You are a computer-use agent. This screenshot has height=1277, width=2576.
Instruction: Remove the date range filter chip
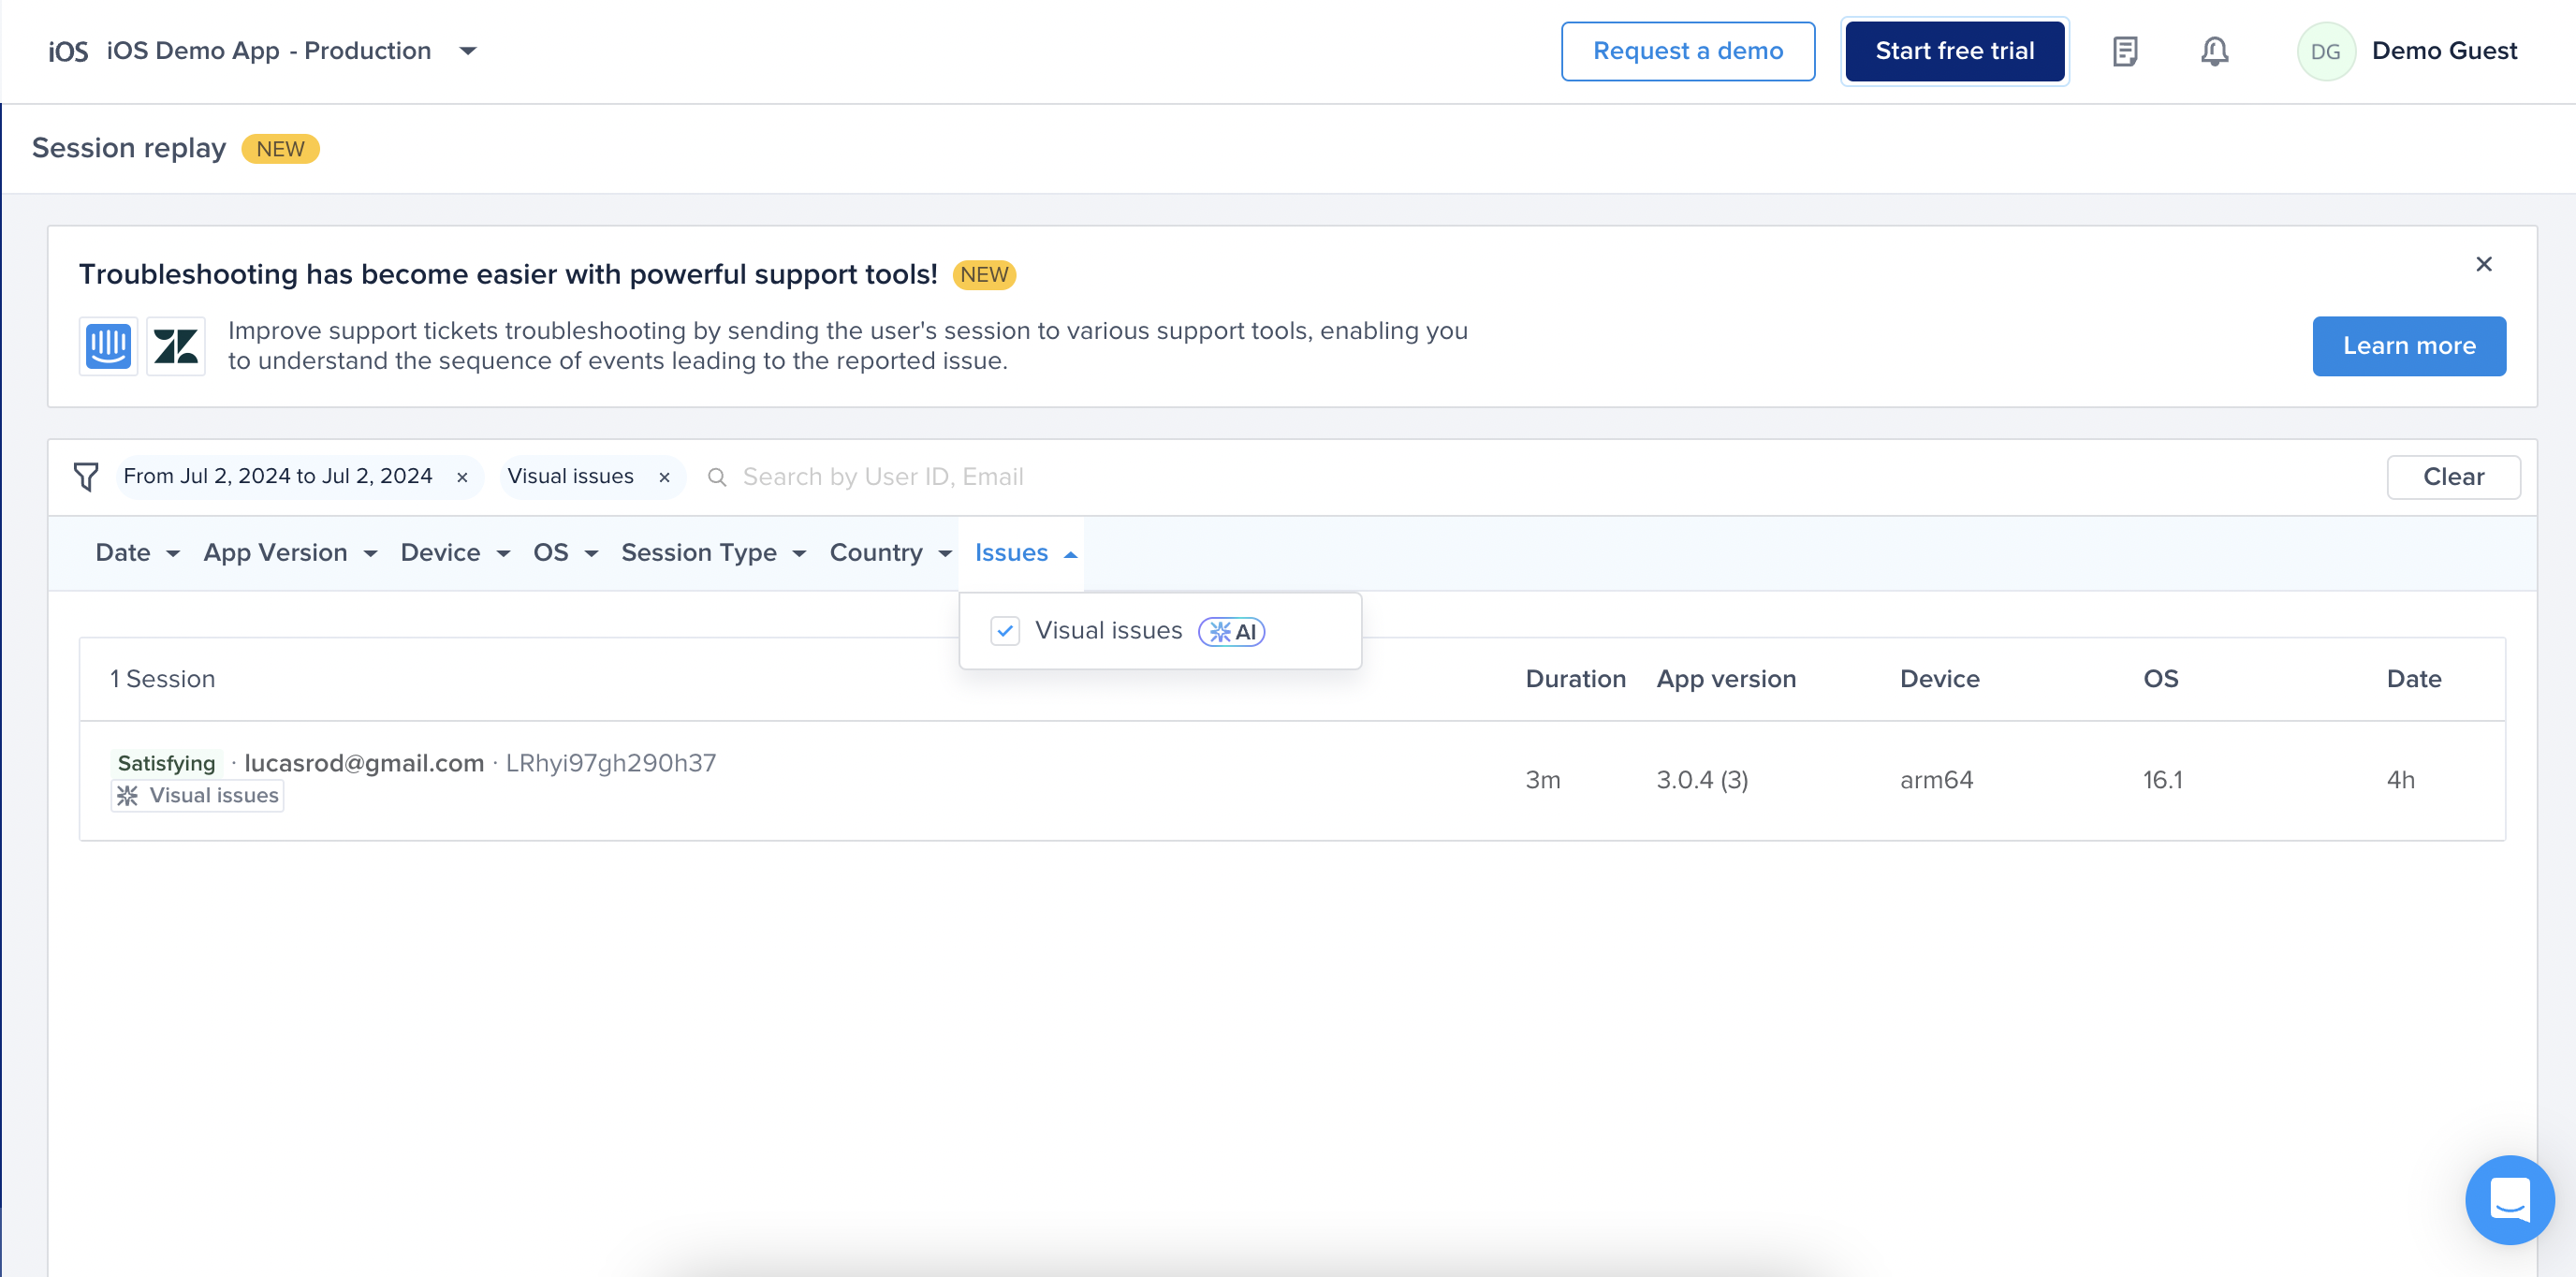tap(462, 477)
